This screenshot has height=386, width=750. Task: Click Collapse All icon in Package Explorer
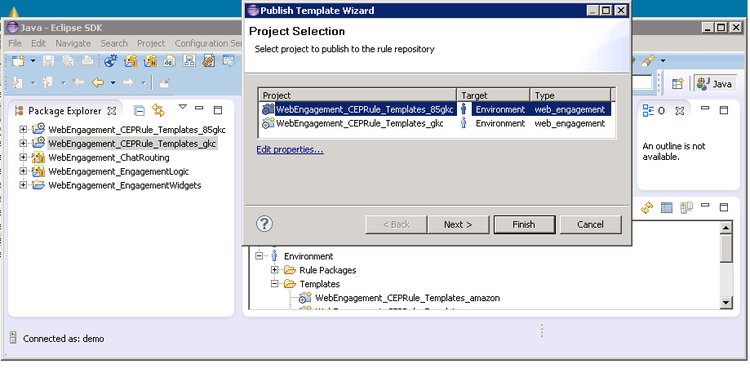pyautogui.click(x=139, y=111)
